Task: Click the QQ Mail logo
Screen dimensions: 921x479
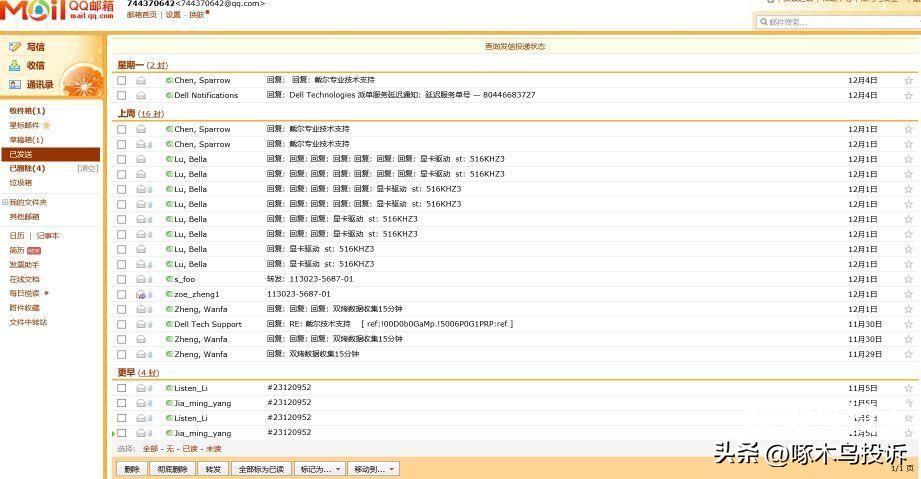Action: click(x=57, y=10)
